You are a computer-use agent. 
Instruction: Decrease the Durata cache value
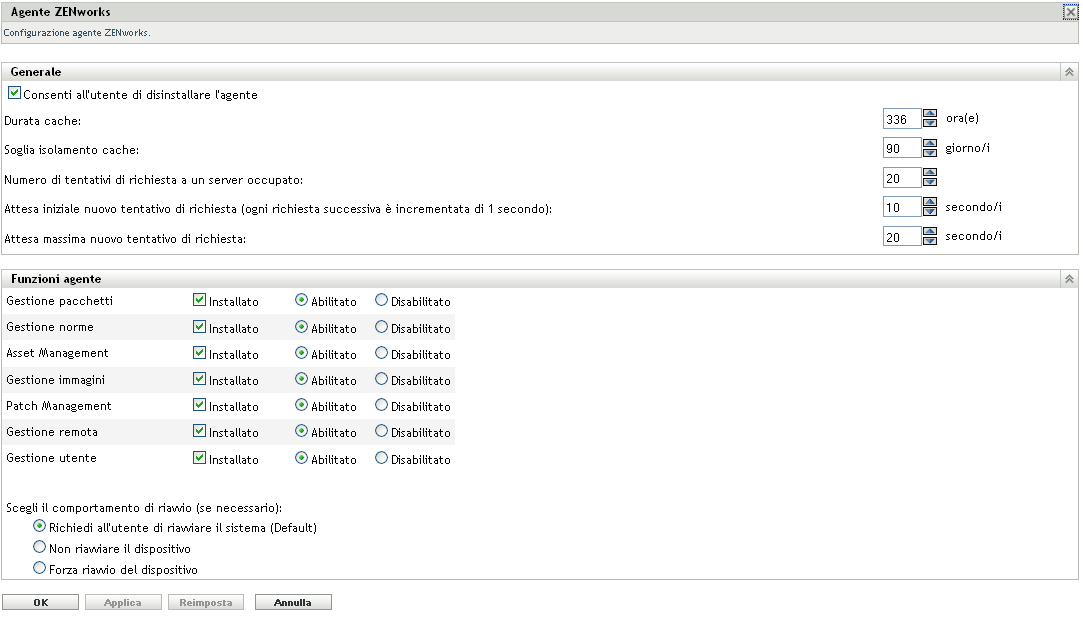pos(930,123)
